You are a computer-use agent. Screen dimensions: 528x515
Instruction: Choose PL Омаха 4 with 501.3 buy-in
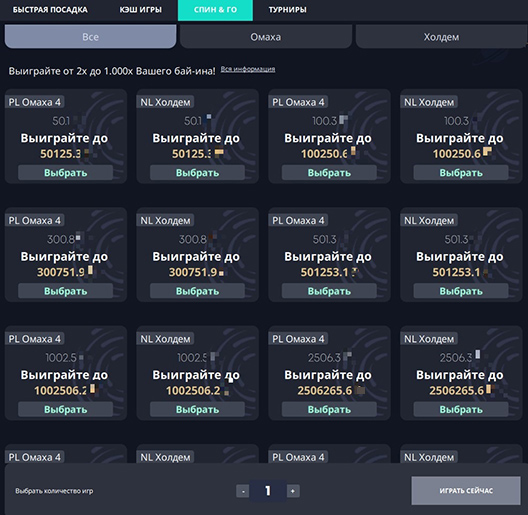click(329, 291)
